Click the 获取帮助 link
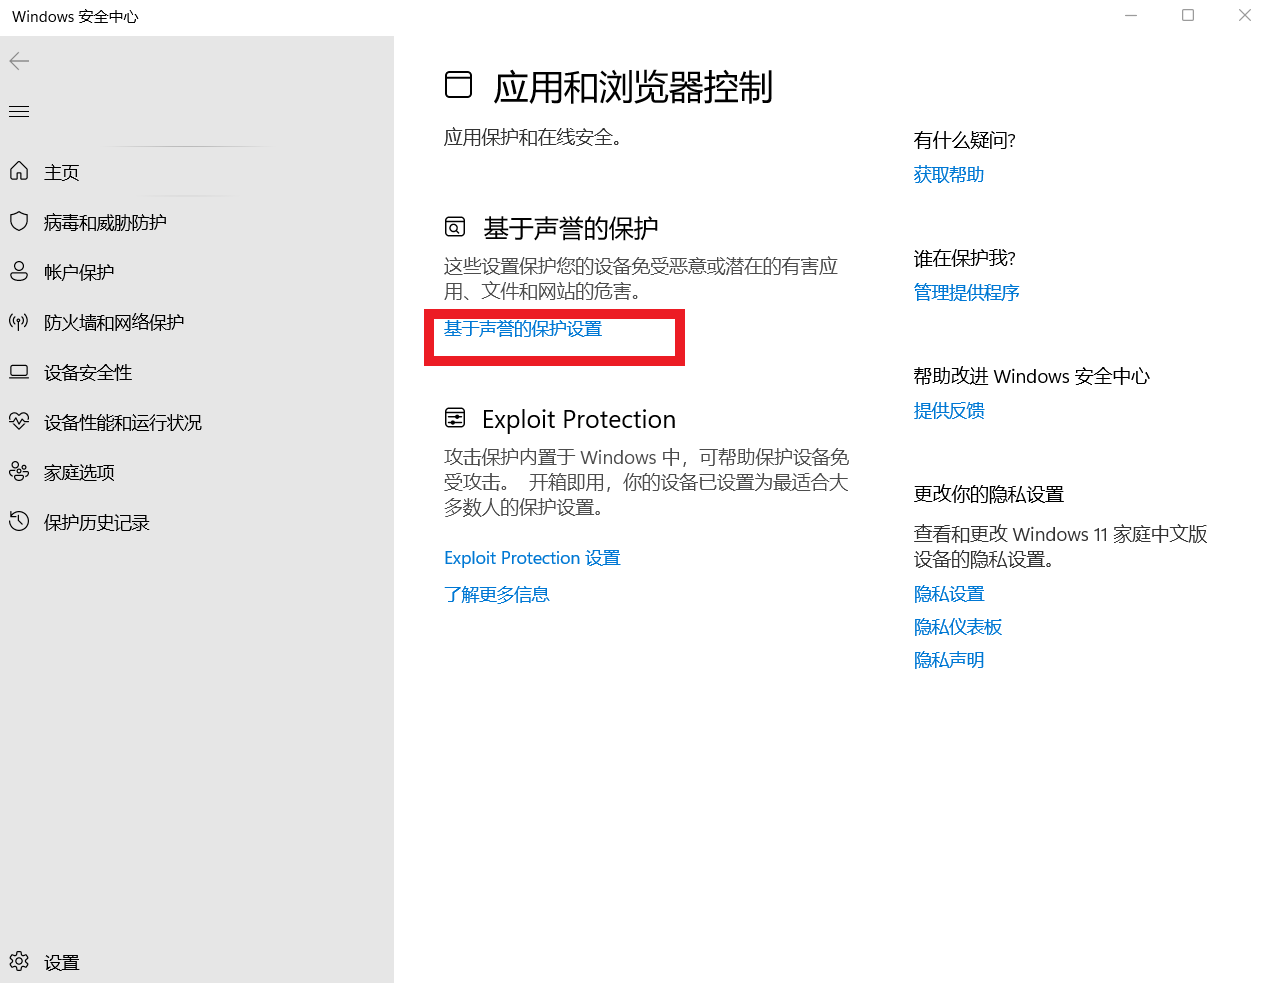This screenshot has width=1268, height=983. click(949, 175)
